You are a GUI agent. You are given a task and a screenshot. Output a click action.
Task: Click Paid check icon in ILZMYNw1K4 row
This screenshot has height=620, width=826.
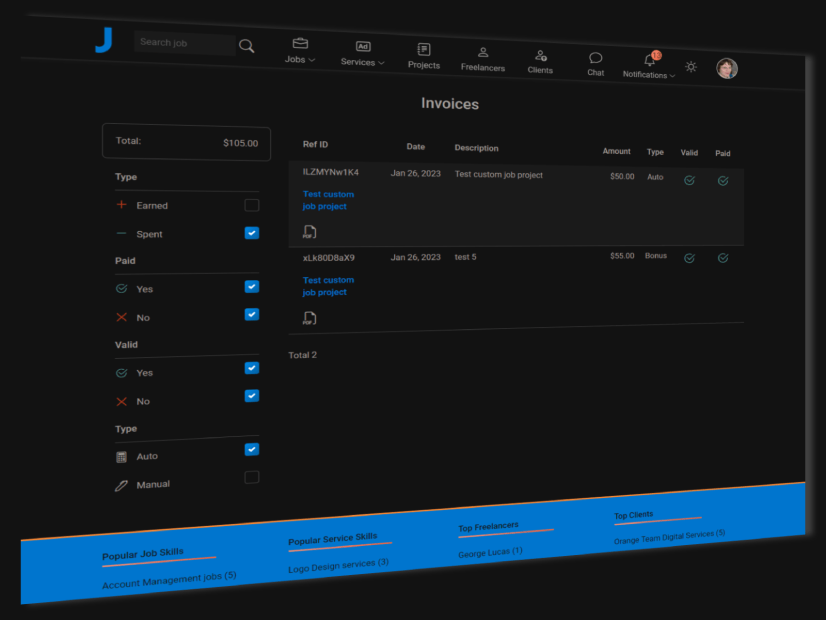click(x=723, y=181)
